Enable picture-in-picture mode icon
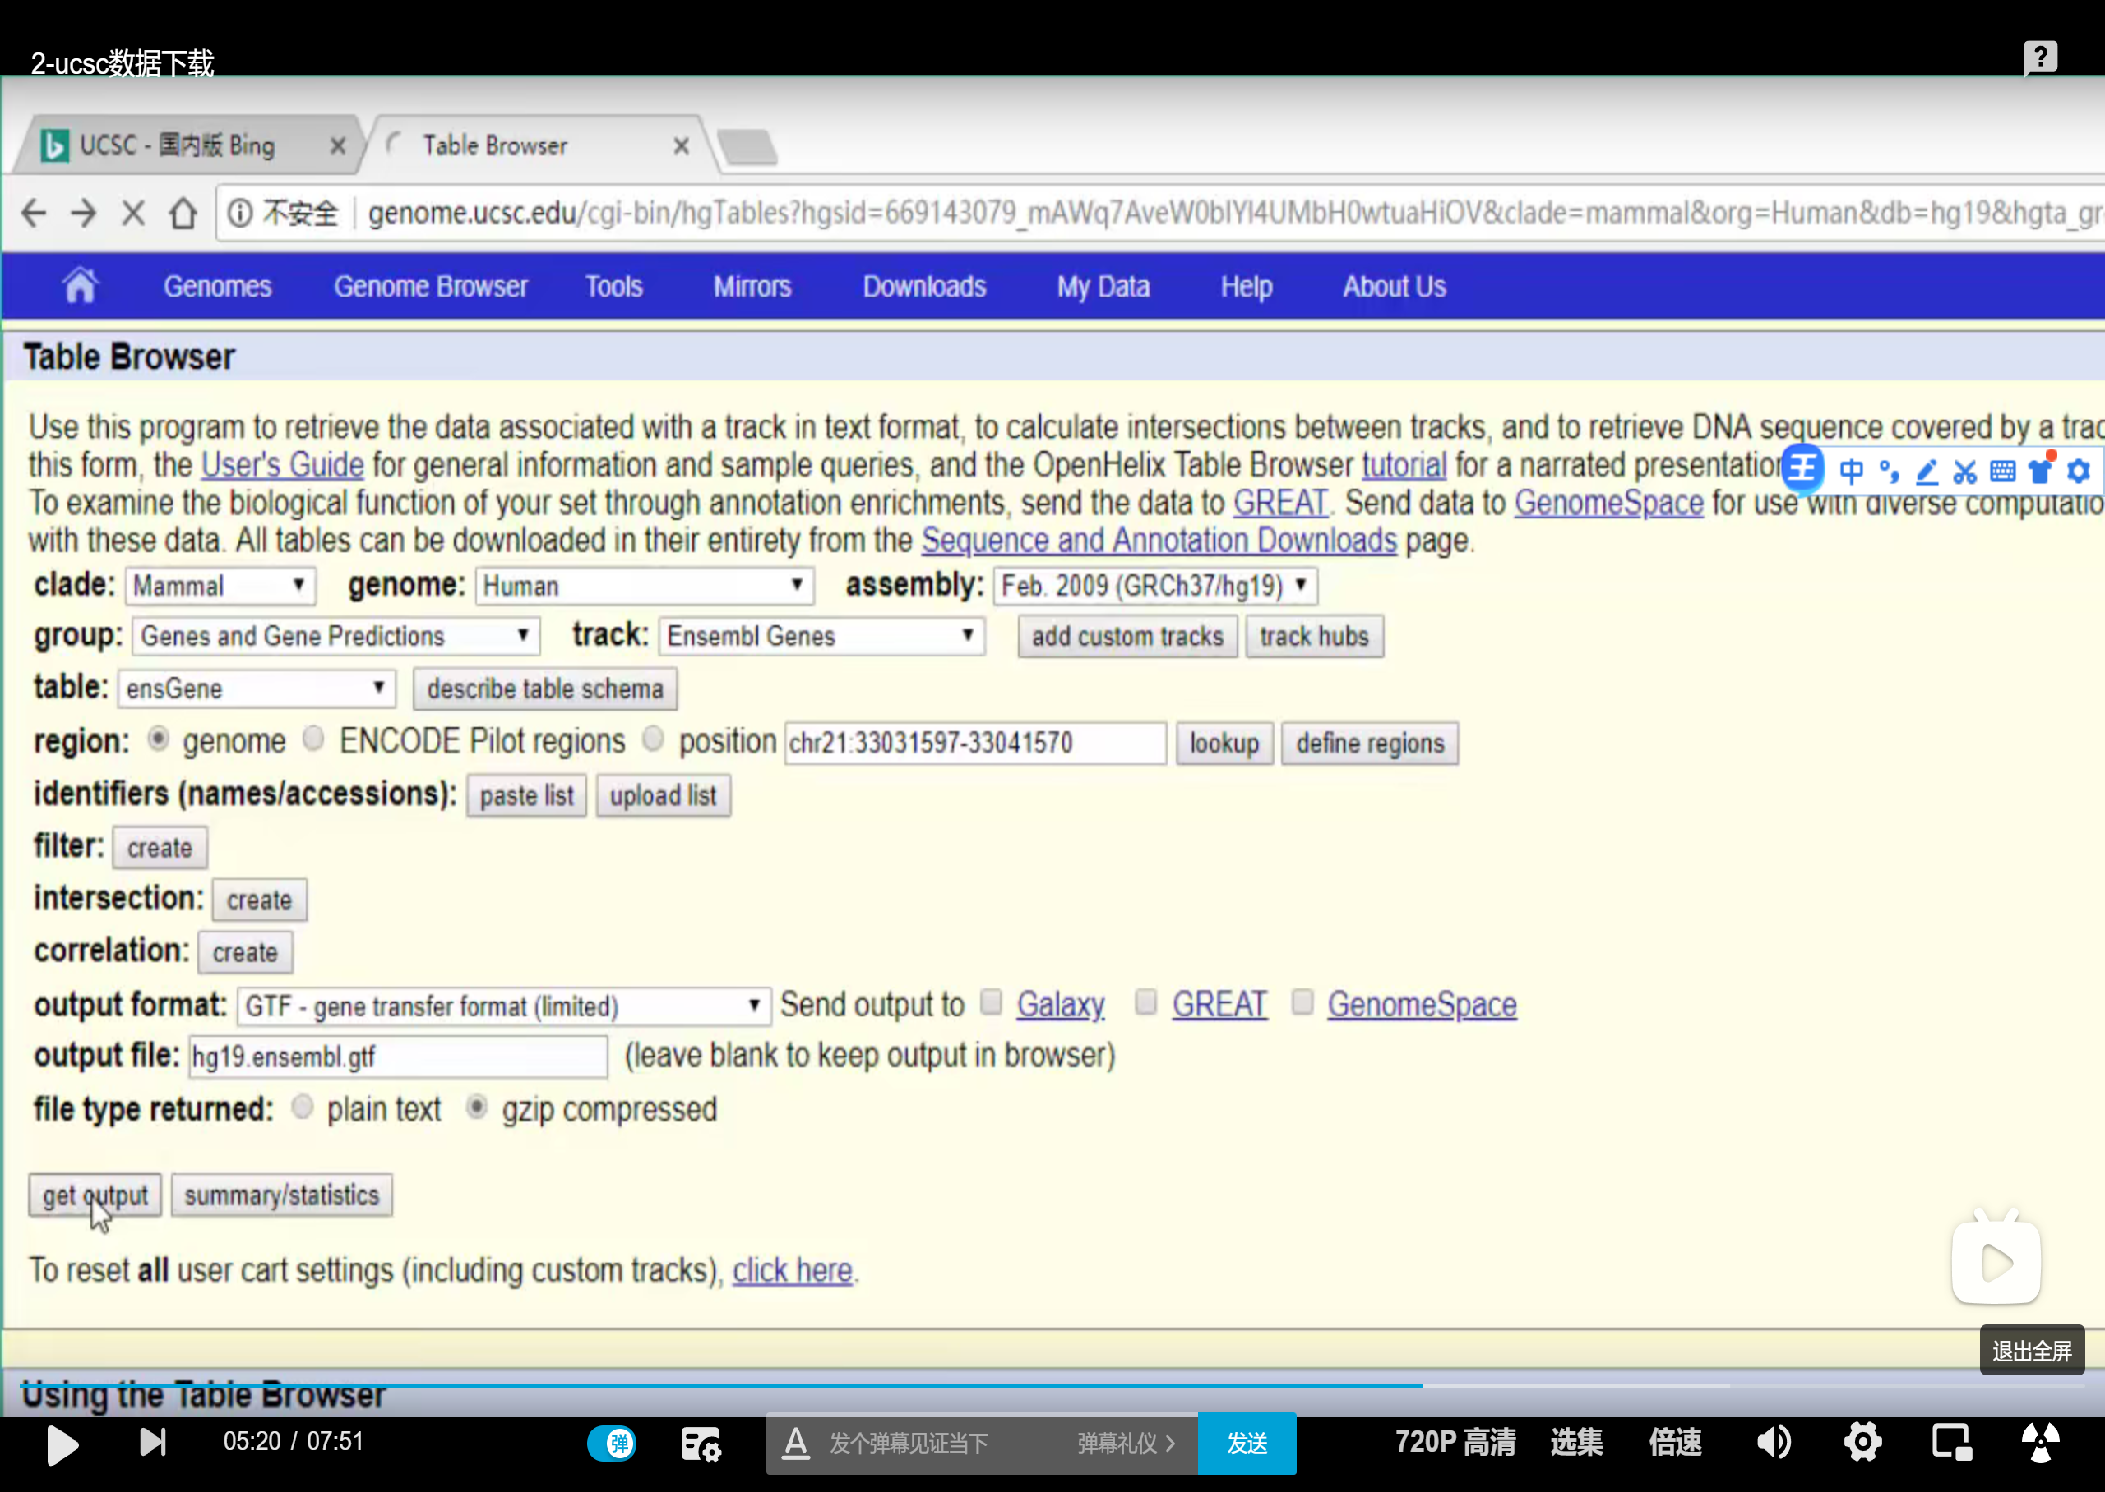2105x1492 pixels. pos(1951,1442)
